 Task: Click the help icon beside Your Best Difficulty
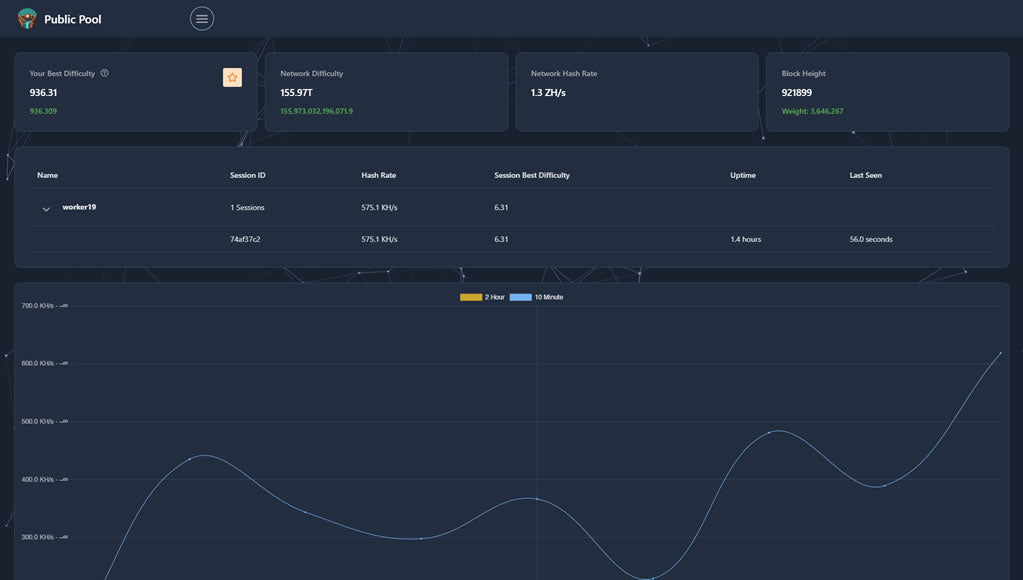click(x=104, y=73)
